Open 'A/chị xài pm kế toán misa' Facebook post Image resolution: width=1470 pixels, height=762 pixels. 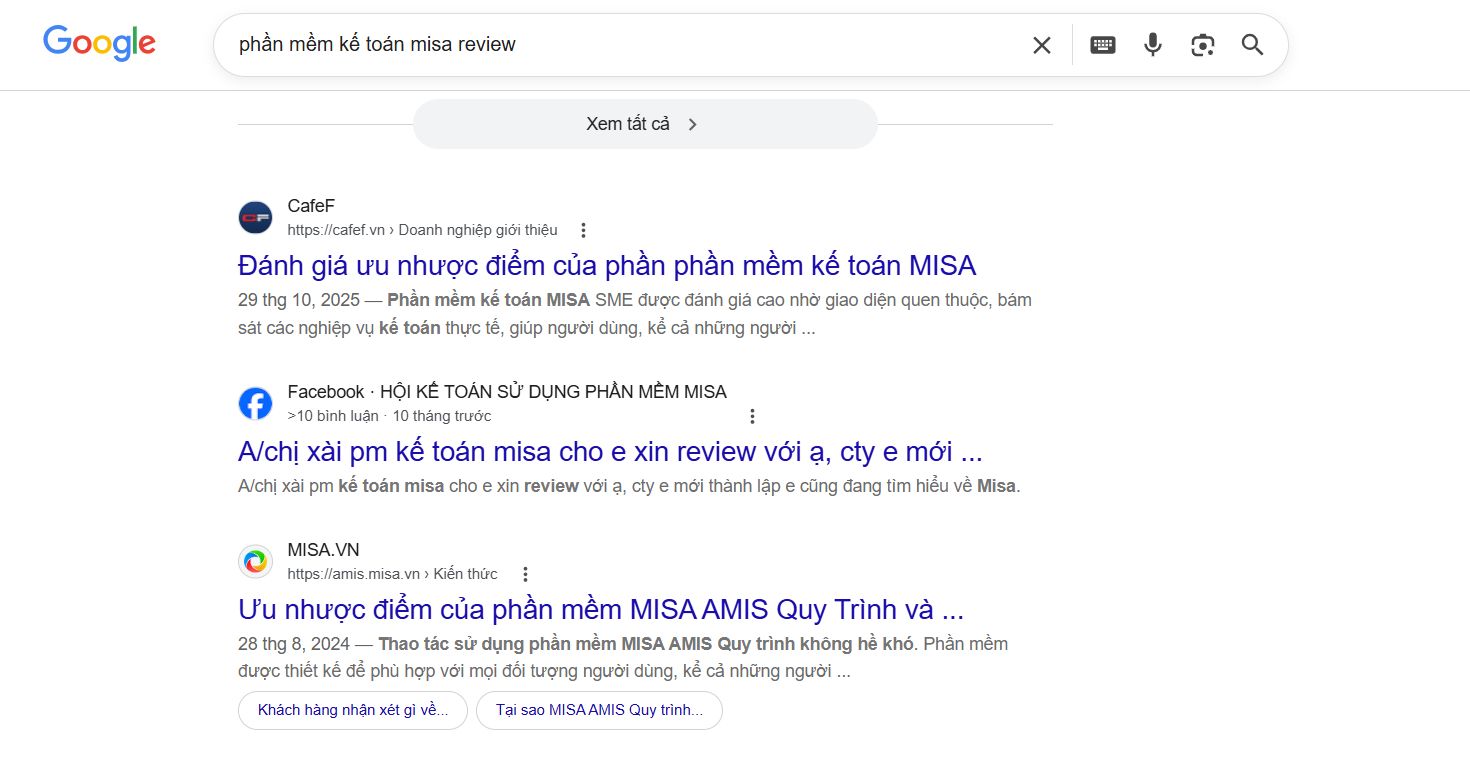(x=610, y=451)
